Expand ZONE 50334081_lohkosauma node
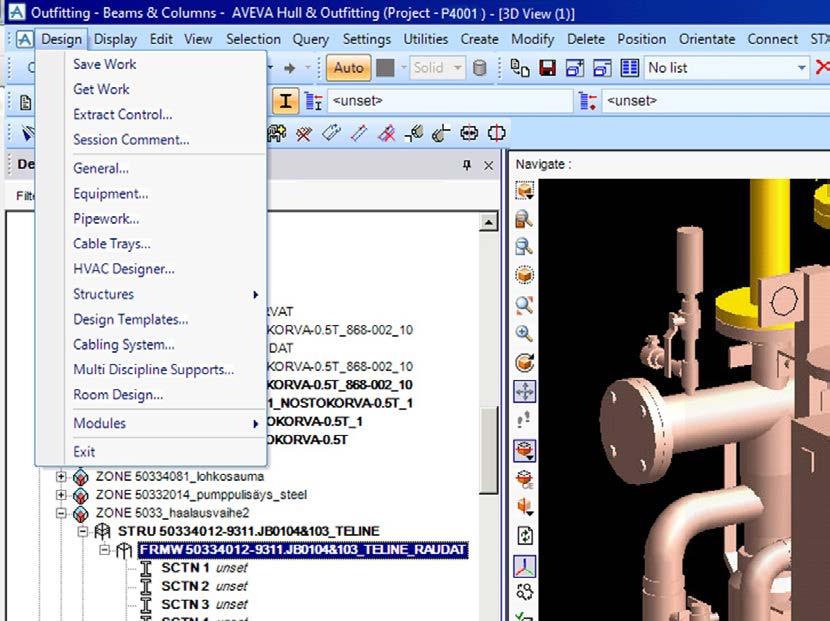This screenshot has width=830, height=621. (x=61, y=476)
